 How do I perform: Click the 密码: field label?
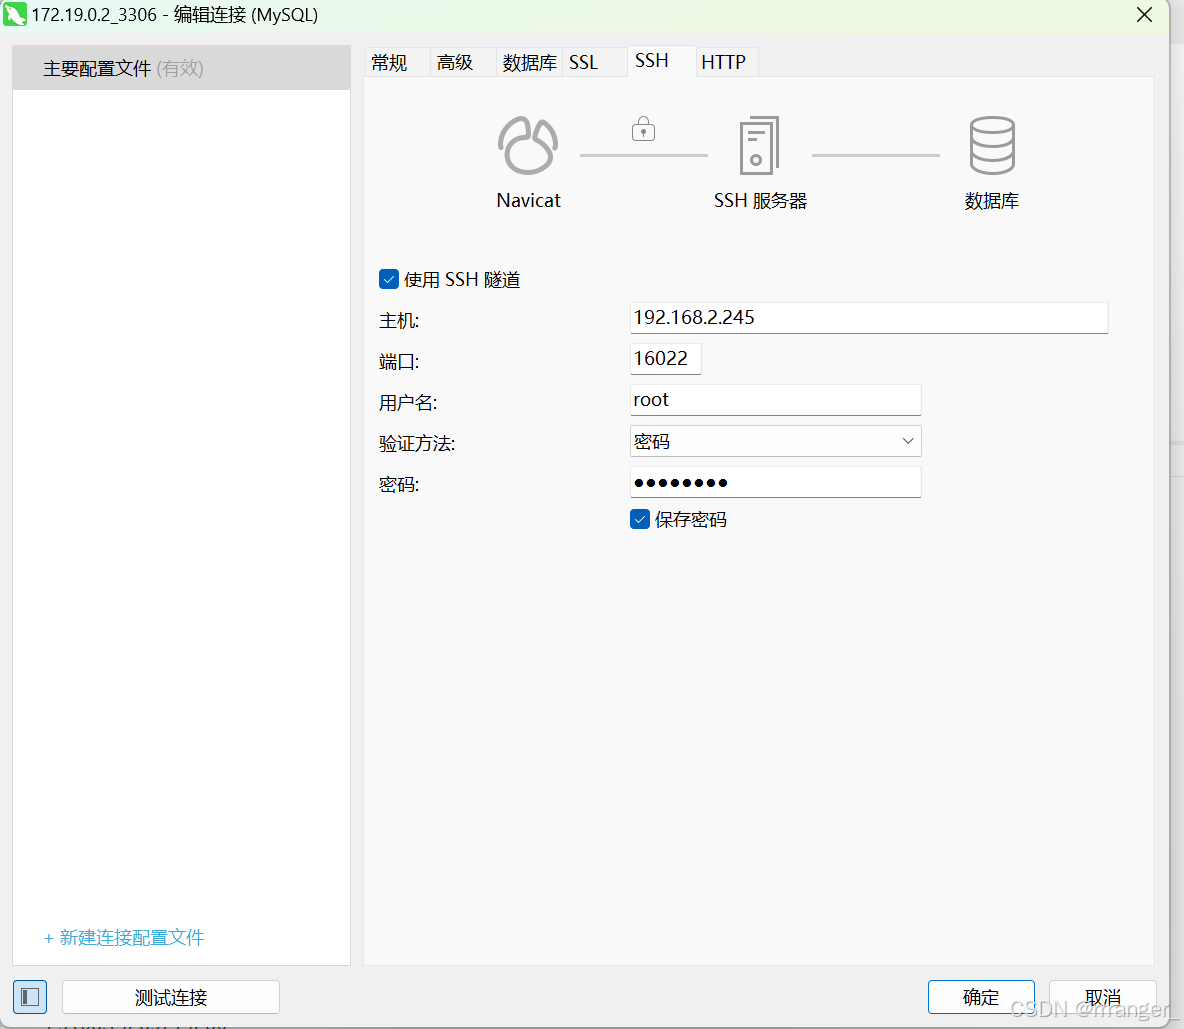click(x=399, y=485)
